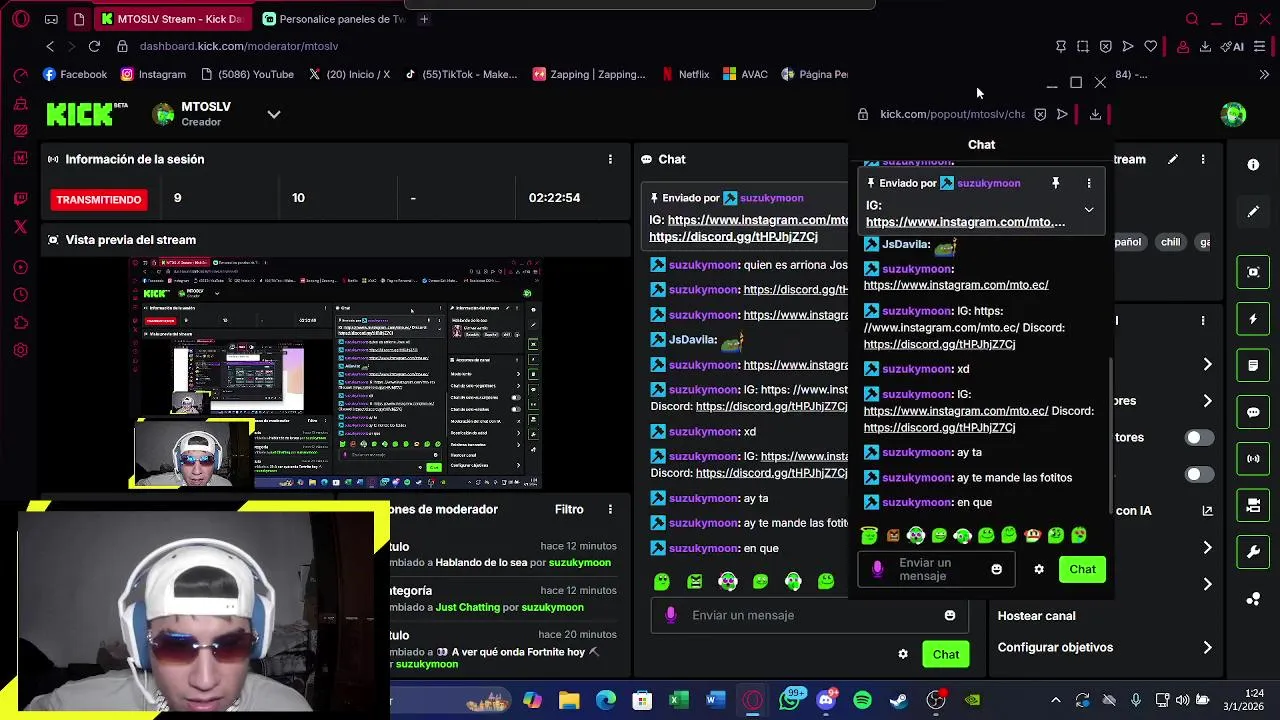
Task: Open the Hostear canal option
Action: [1036, 616]
